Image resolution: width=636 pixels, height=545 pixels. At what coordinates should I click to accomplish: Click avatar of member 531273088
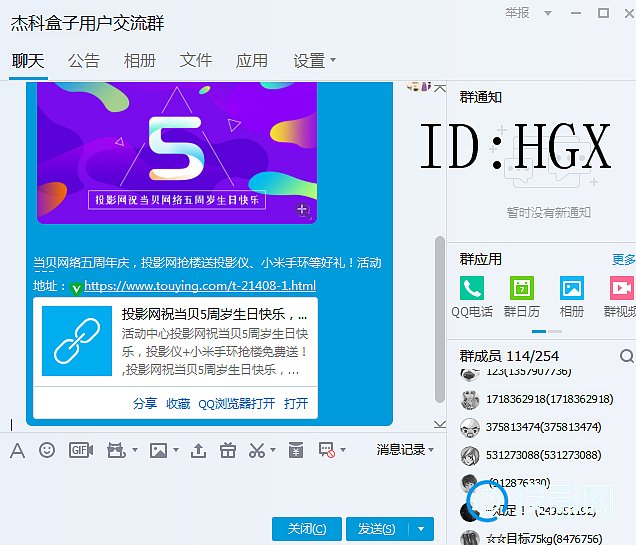pos(470,455)
